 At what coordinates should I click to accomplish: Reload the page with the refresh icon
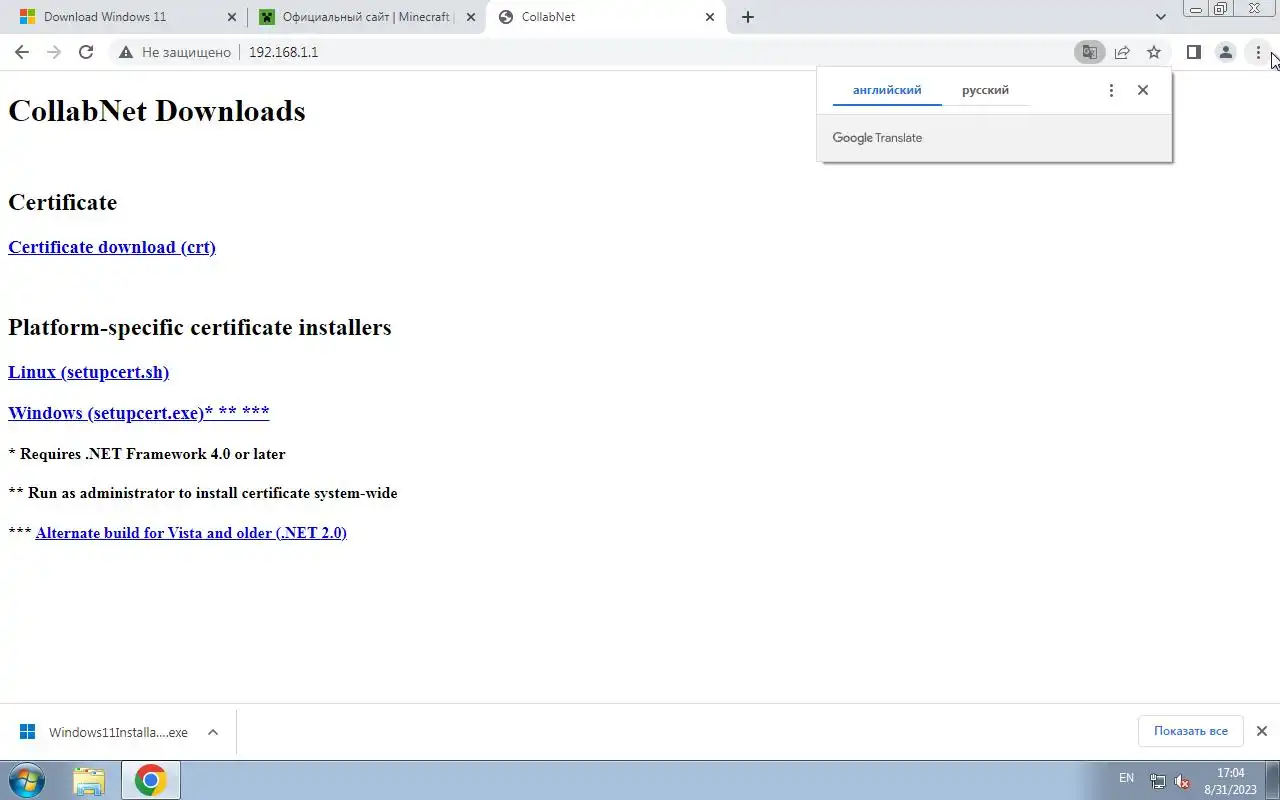[86, 52]
